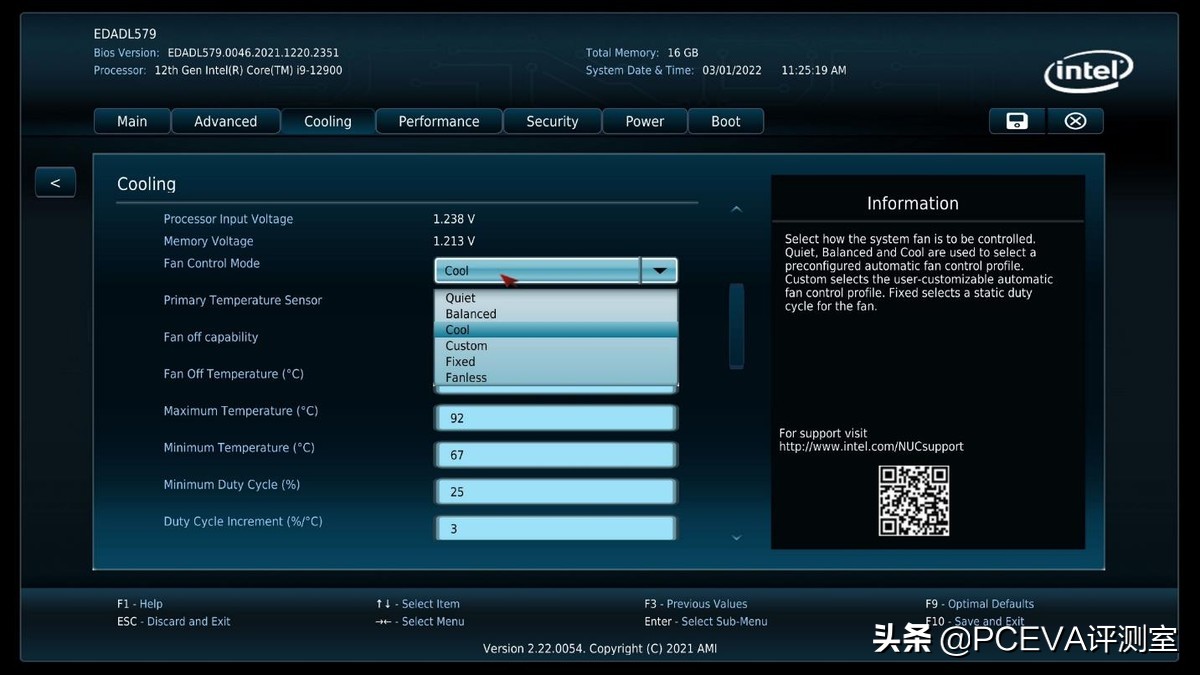Go to the Boot tab

(x=725, y=122)
